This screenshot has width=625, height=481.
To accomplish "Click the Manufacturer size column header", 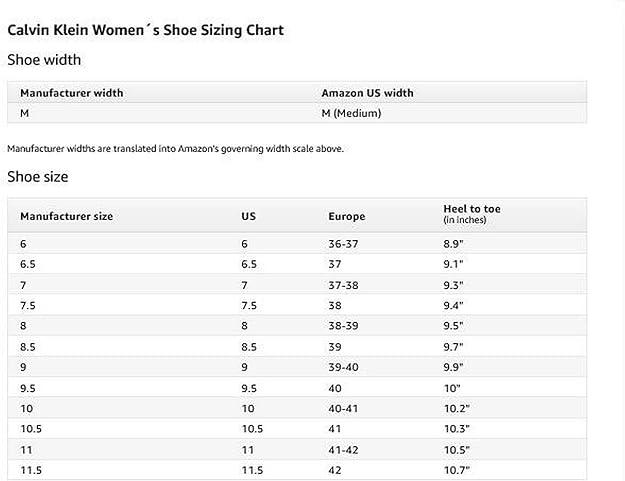I will [x=67, y=216].
